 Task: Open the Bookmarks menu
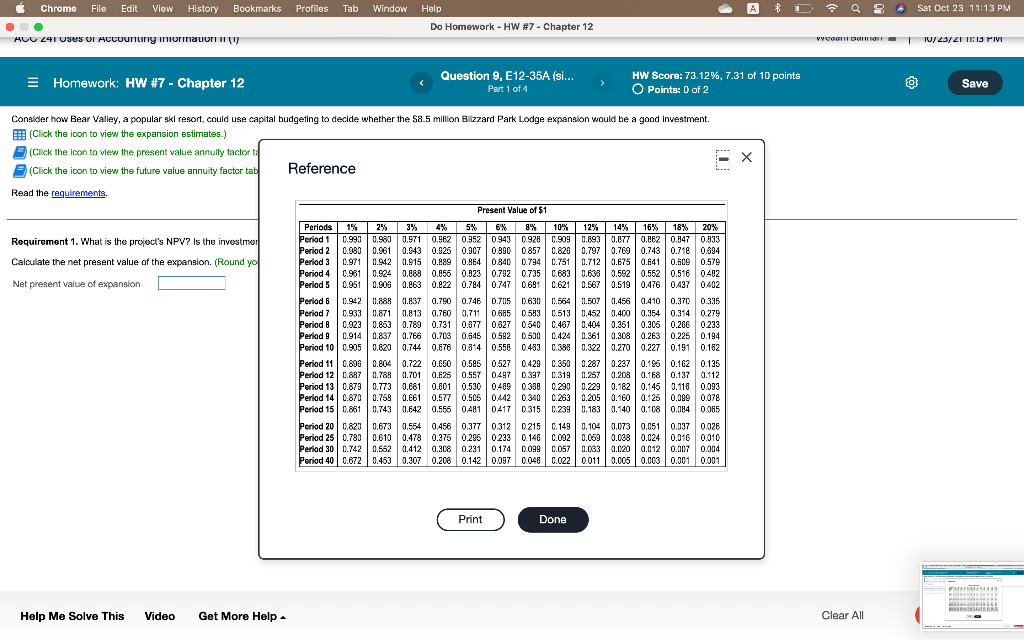tap(257, 8)
